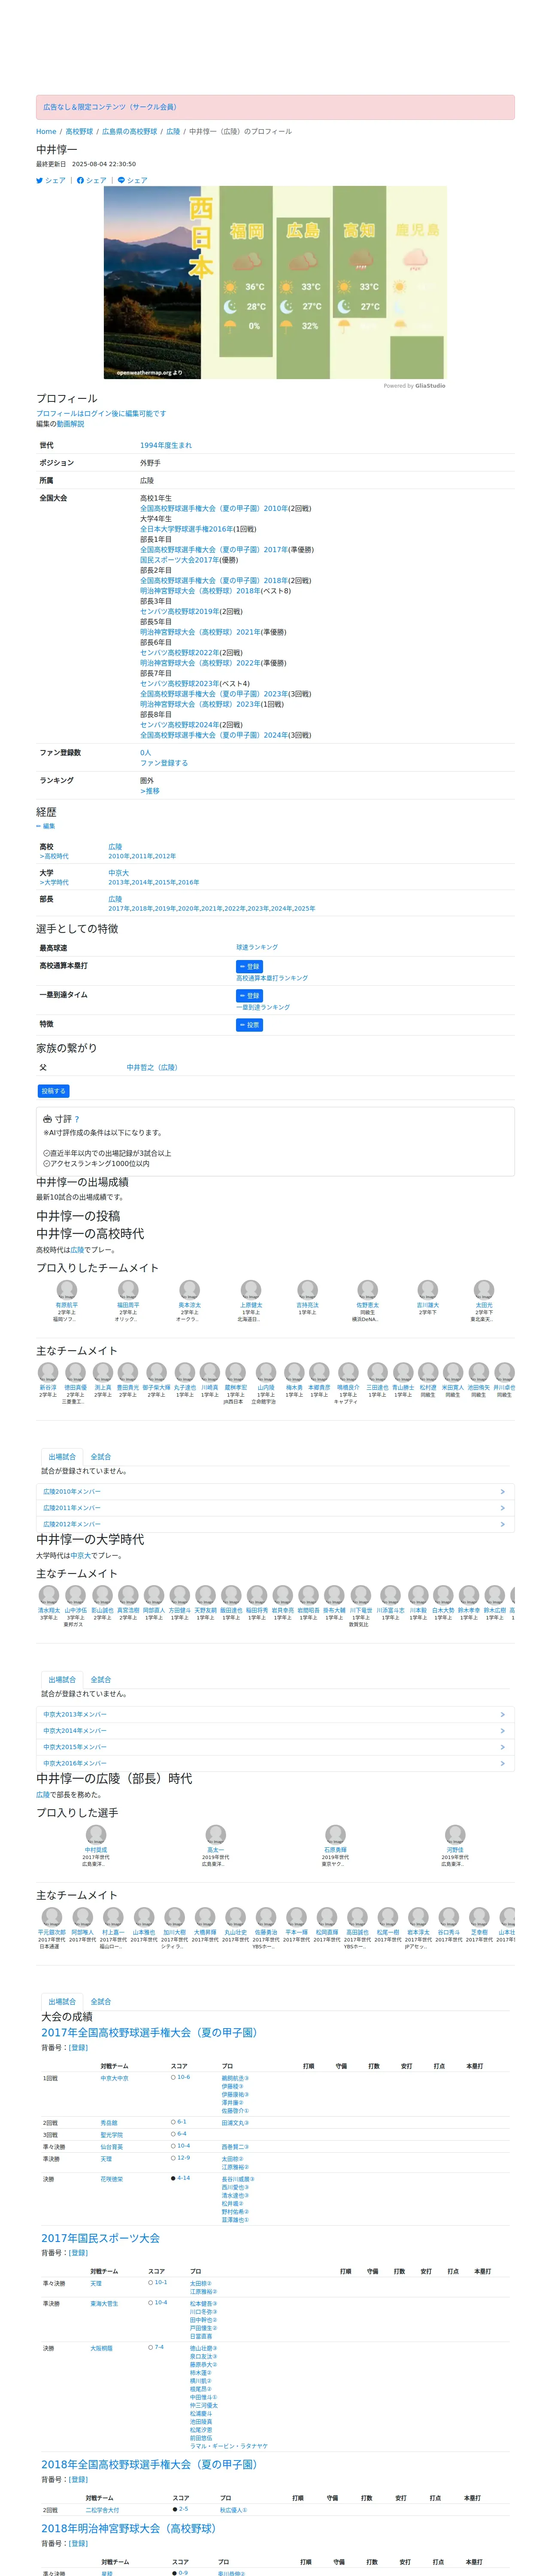
Task: Open センバツ高校野球2019年 link
Action: tap(179, 611)
